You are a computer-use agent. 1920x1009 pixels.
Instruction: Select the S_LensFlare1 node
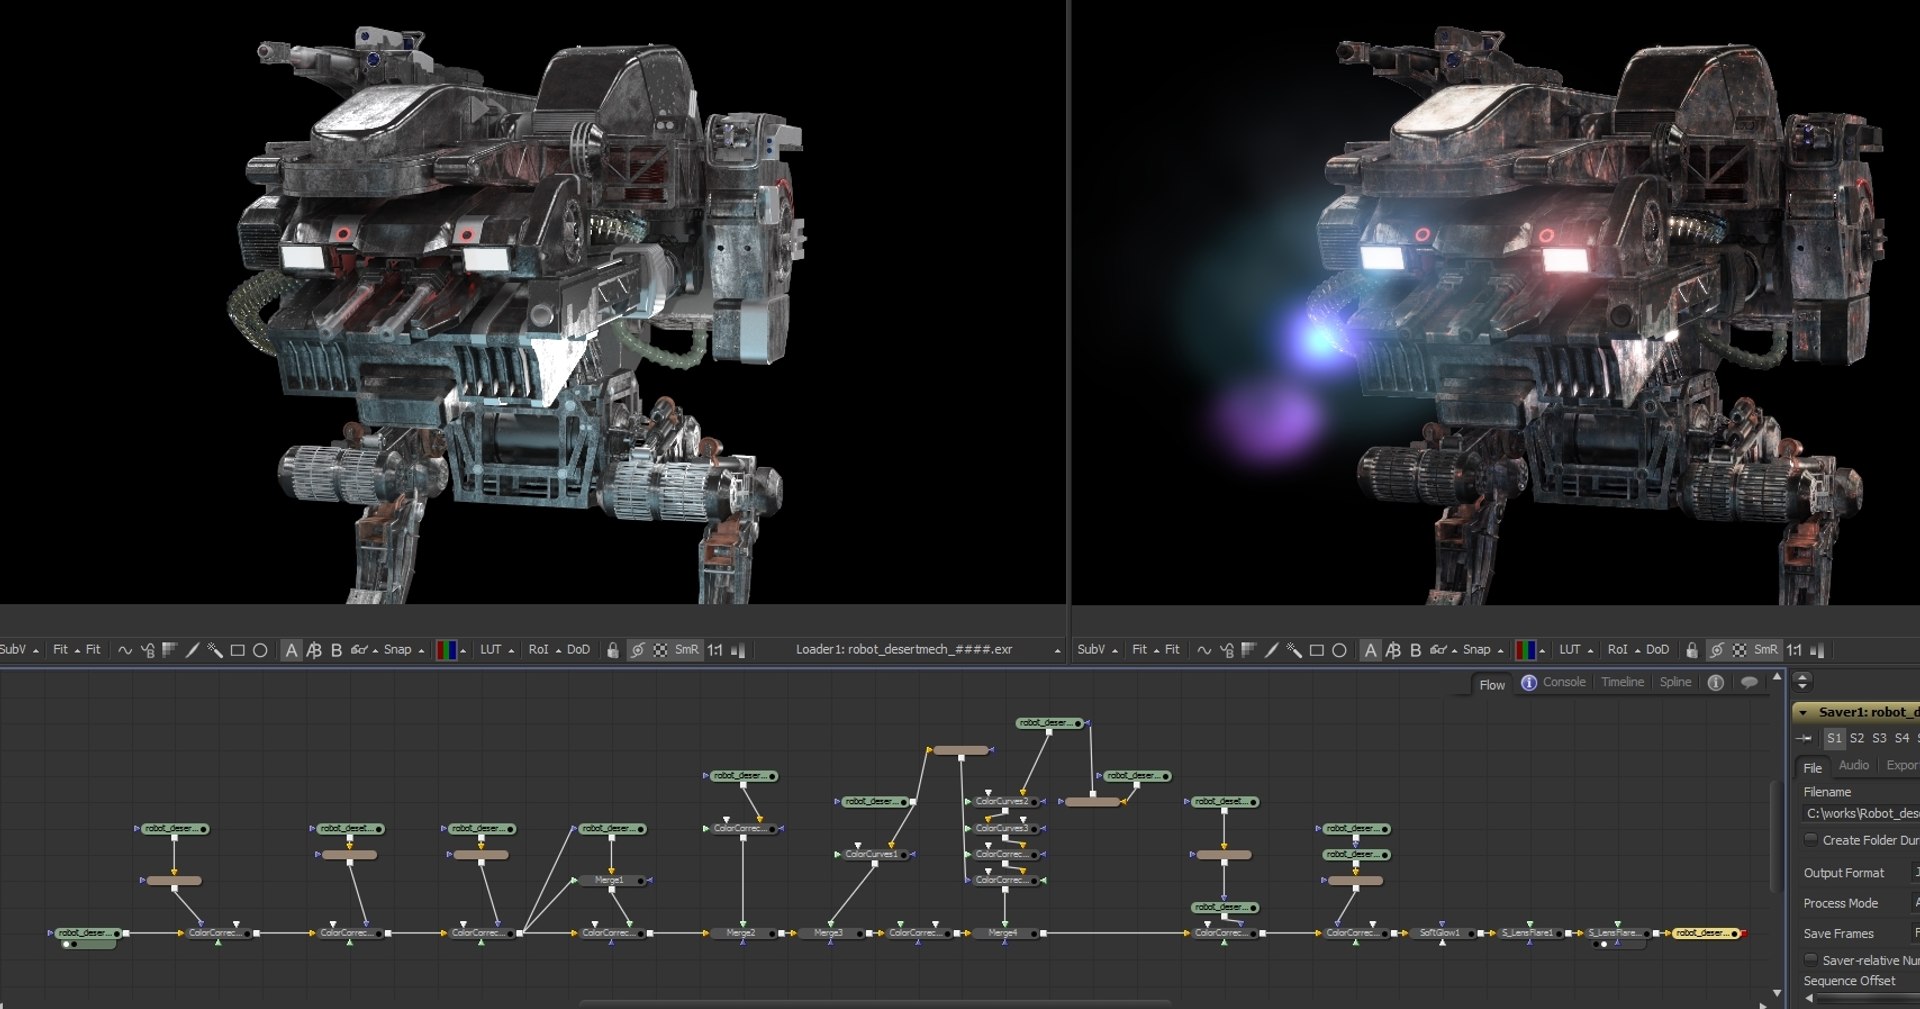[1530, 933]
